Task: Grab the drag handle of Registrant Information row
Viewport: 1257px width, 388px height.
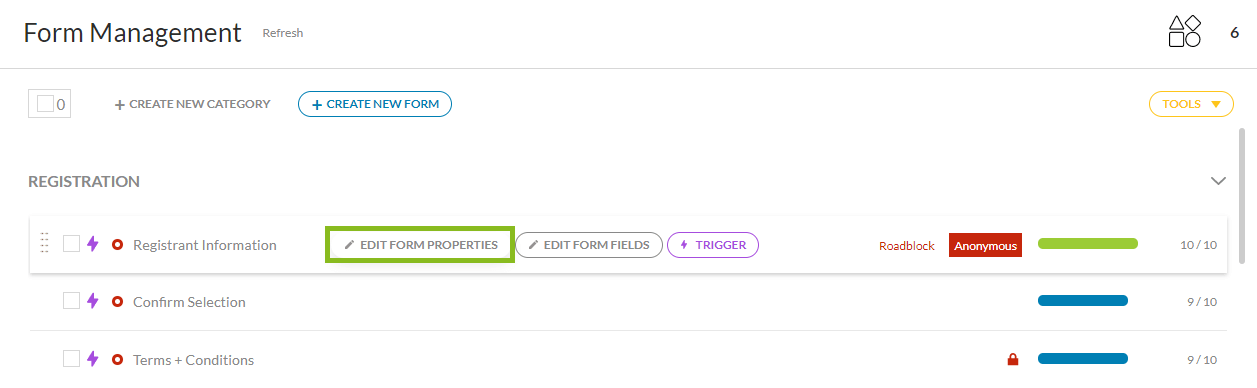Action: click(x=44, y=244)
